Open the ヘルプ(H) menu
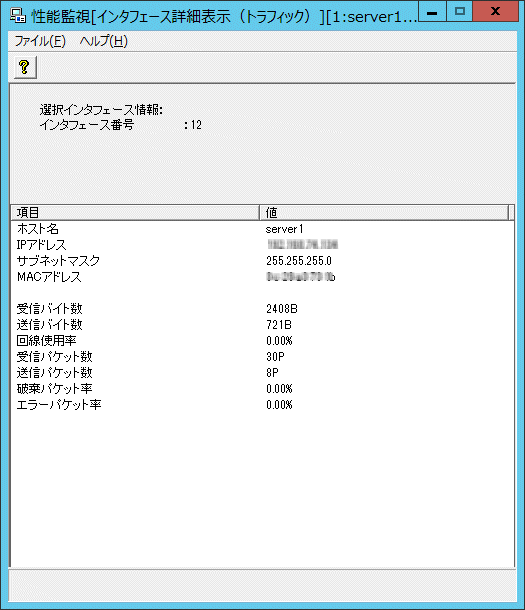Screen dimensions: 525x610 (x=104, y=41)
